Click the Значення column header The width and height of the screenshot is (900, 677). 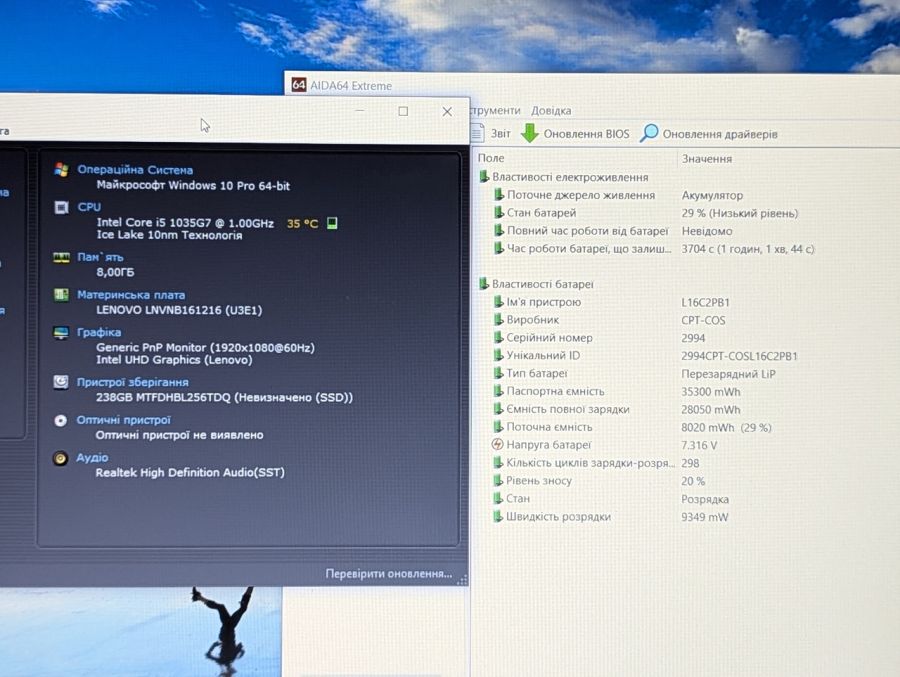click(707, 158)
